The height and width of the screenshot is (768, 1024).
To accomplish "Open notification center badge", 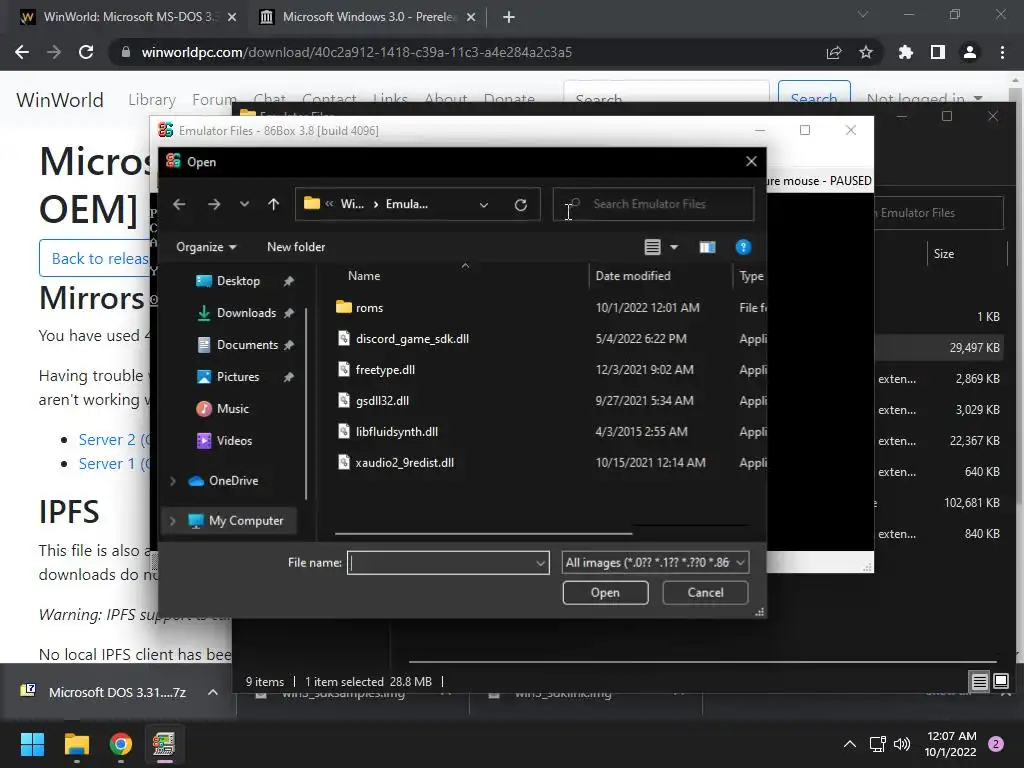I will [996, 744].
